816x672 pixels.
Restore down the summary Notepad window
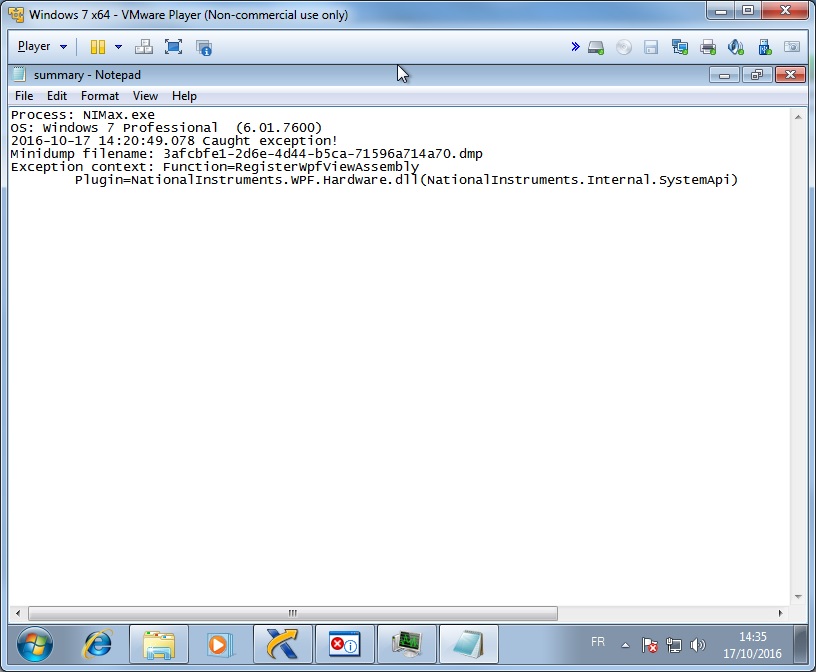757,75
